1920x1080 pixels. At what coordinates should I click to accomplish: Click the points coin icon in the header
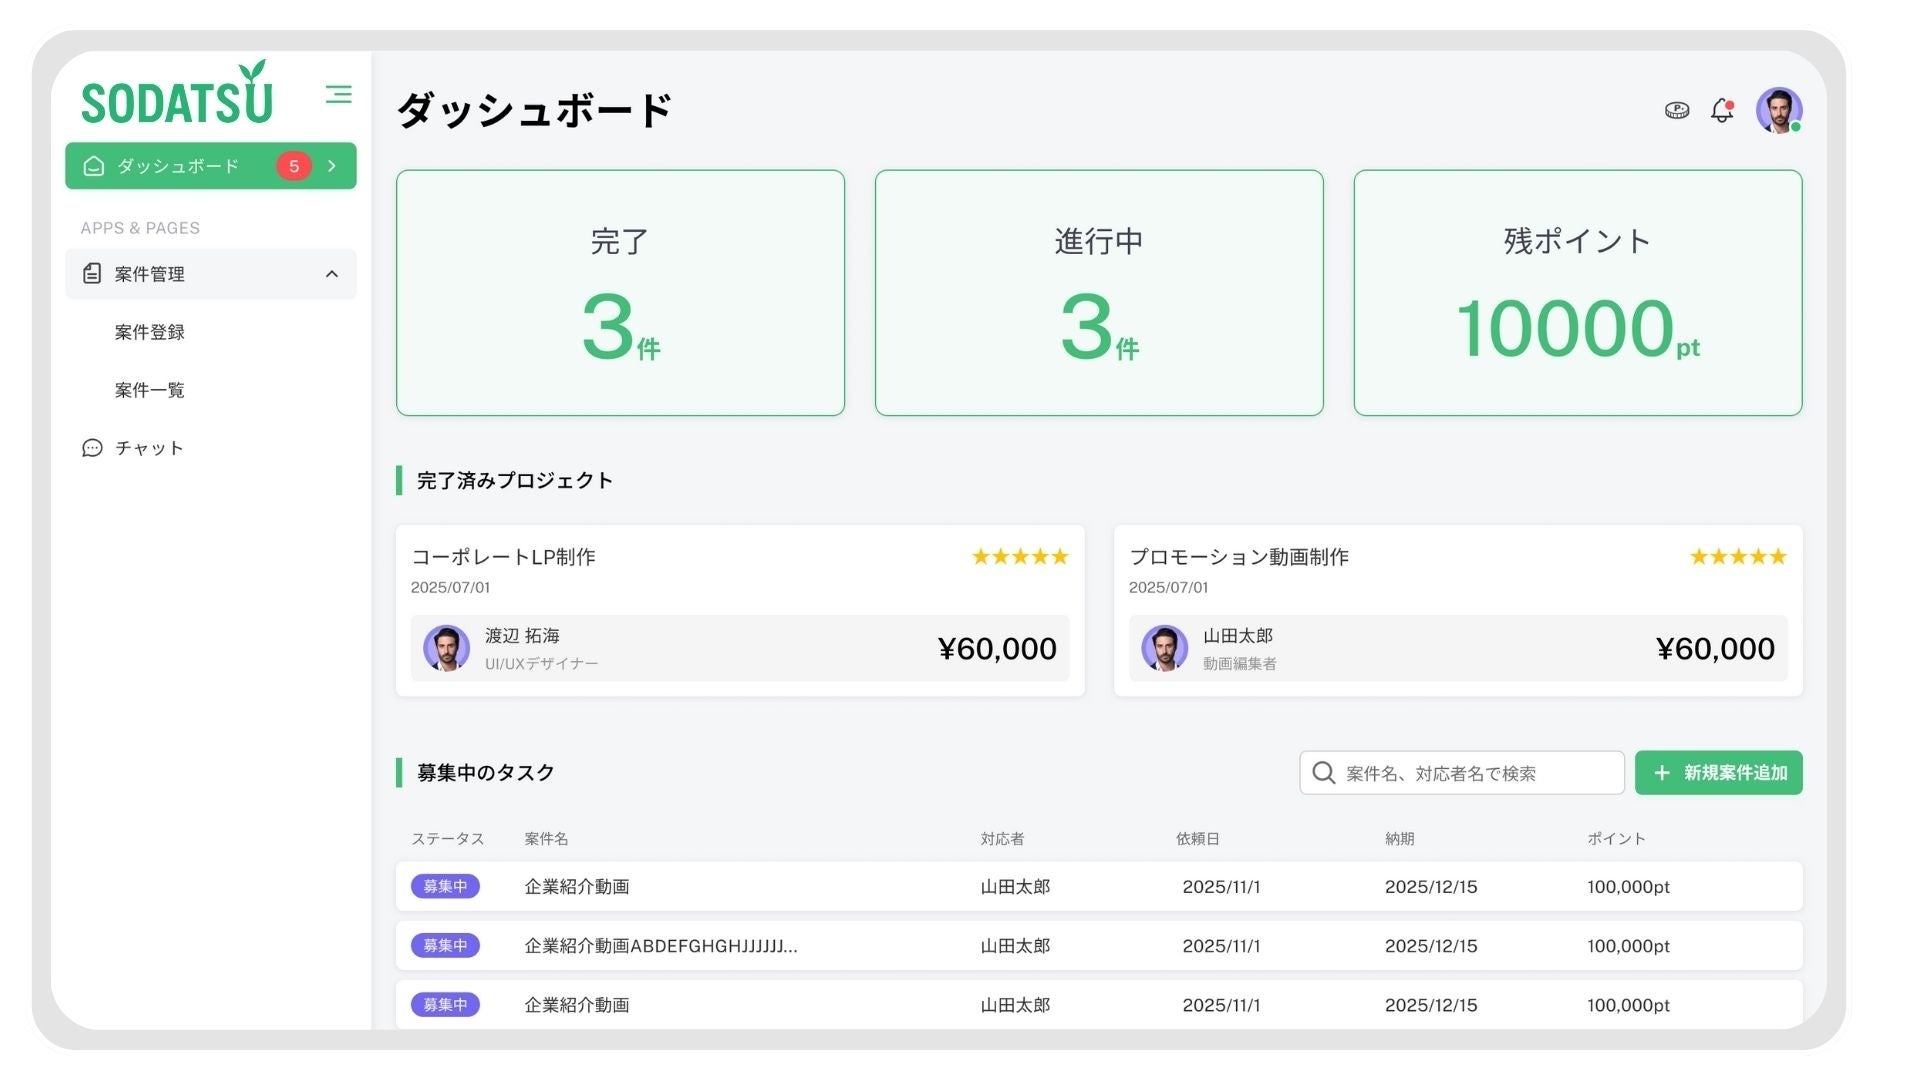(1676, 110)
